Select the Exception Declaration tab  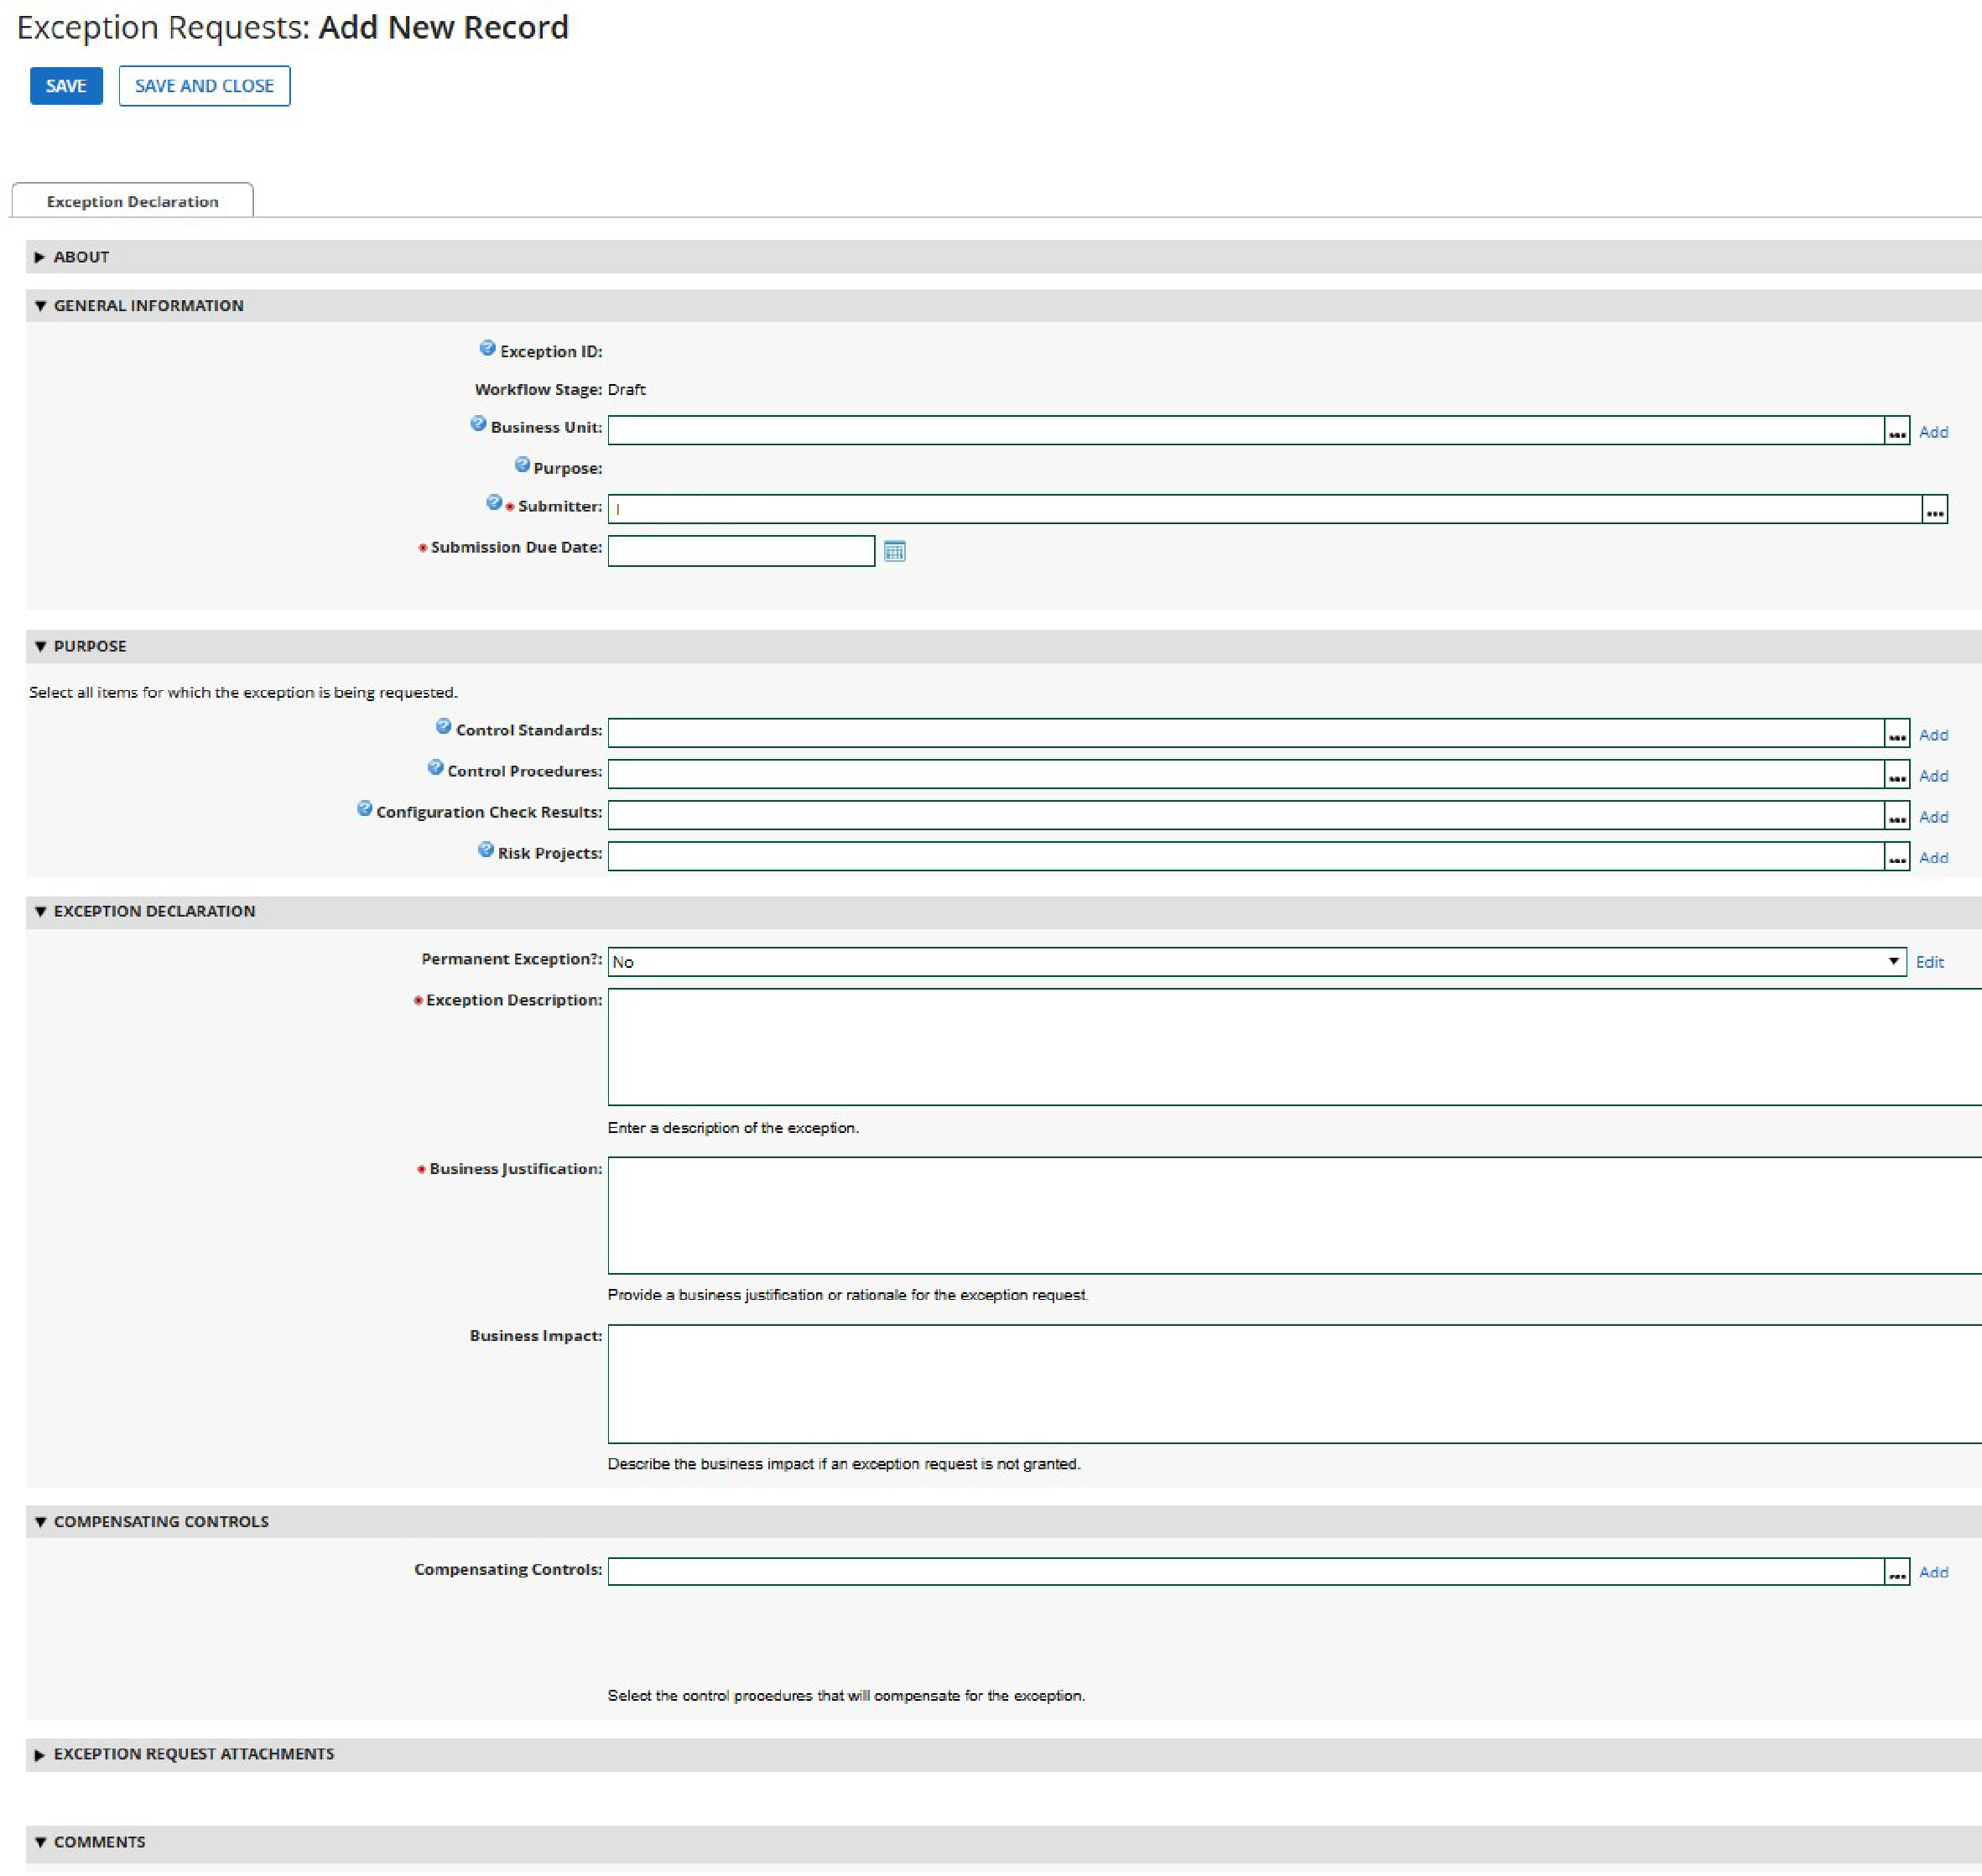tap(132, 201)
